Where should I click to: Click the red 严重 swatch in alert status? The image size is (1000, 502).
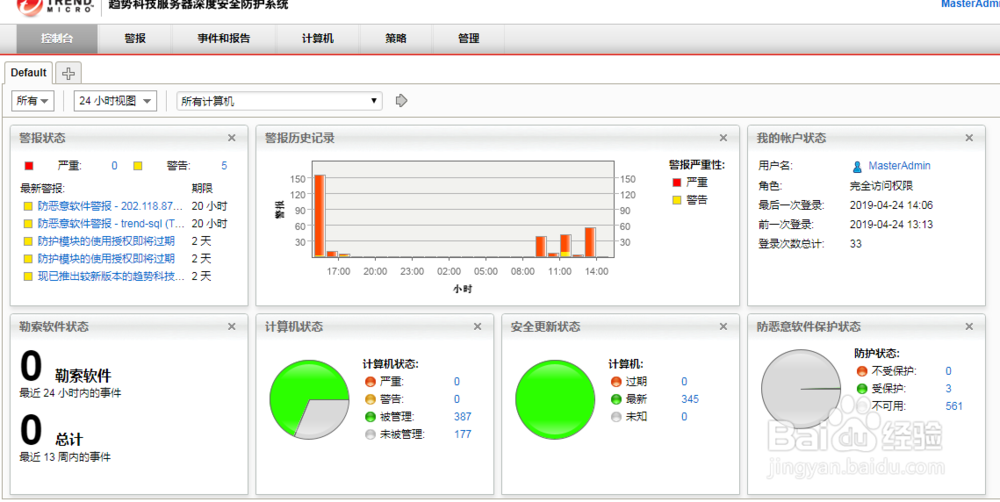pyautogui.click(x=29, y=166)
